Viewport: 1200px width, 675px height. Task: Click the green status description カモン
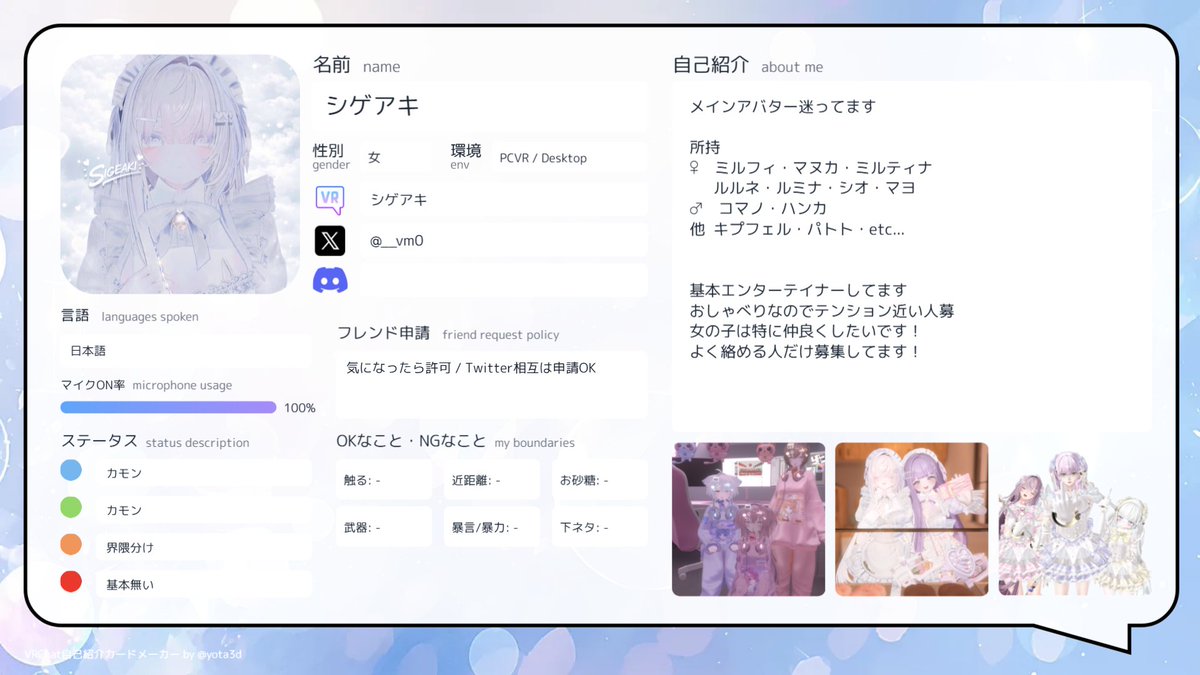[x=205, y=509]
